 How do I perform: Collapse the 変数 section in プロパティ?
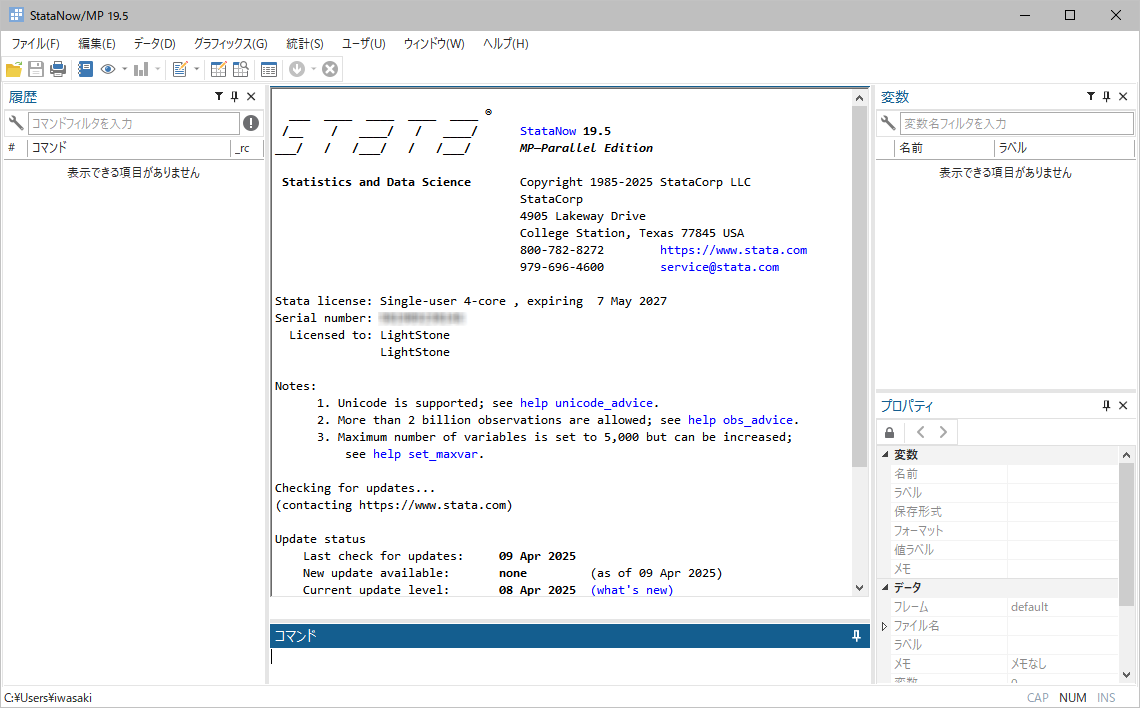(886, 454)
